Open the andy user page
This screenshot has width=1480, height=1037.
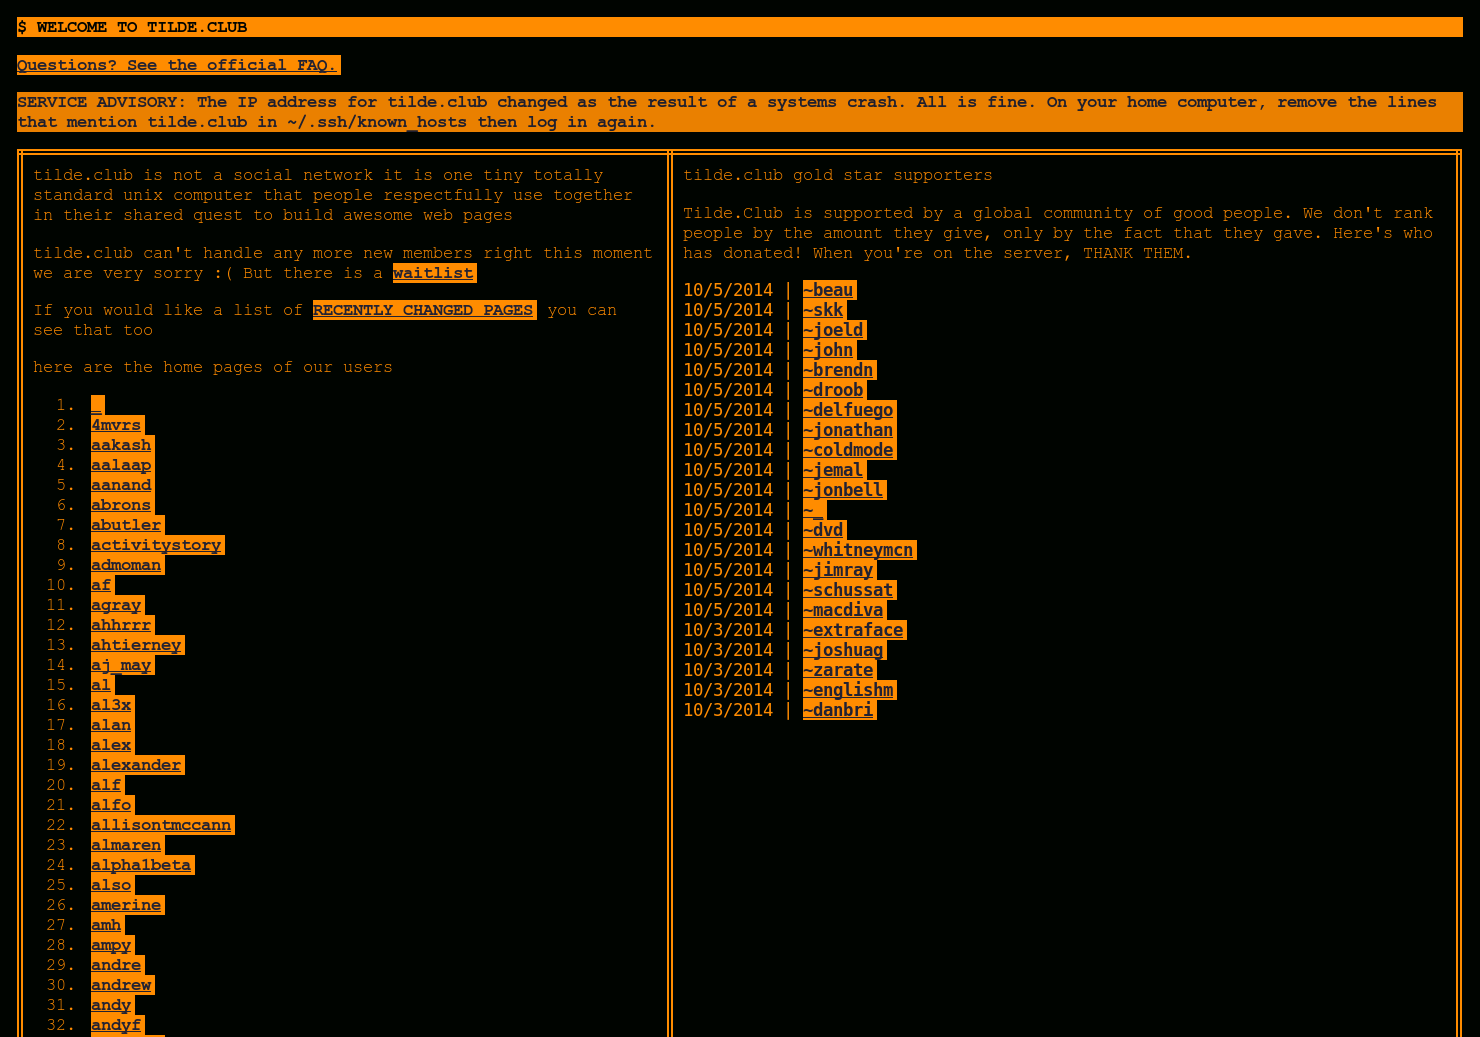[x=111, y=1005]
